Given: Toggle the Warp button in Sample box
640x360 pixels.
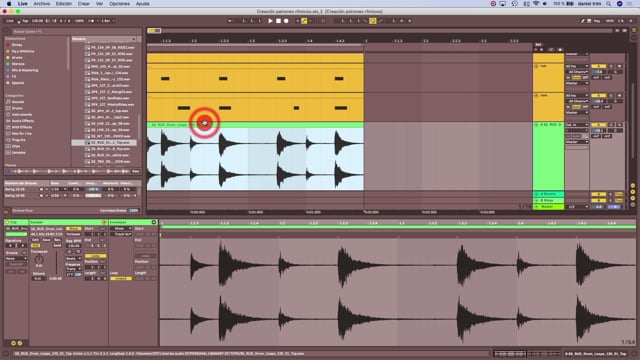Looking at the screenshot, I should 73,229.
